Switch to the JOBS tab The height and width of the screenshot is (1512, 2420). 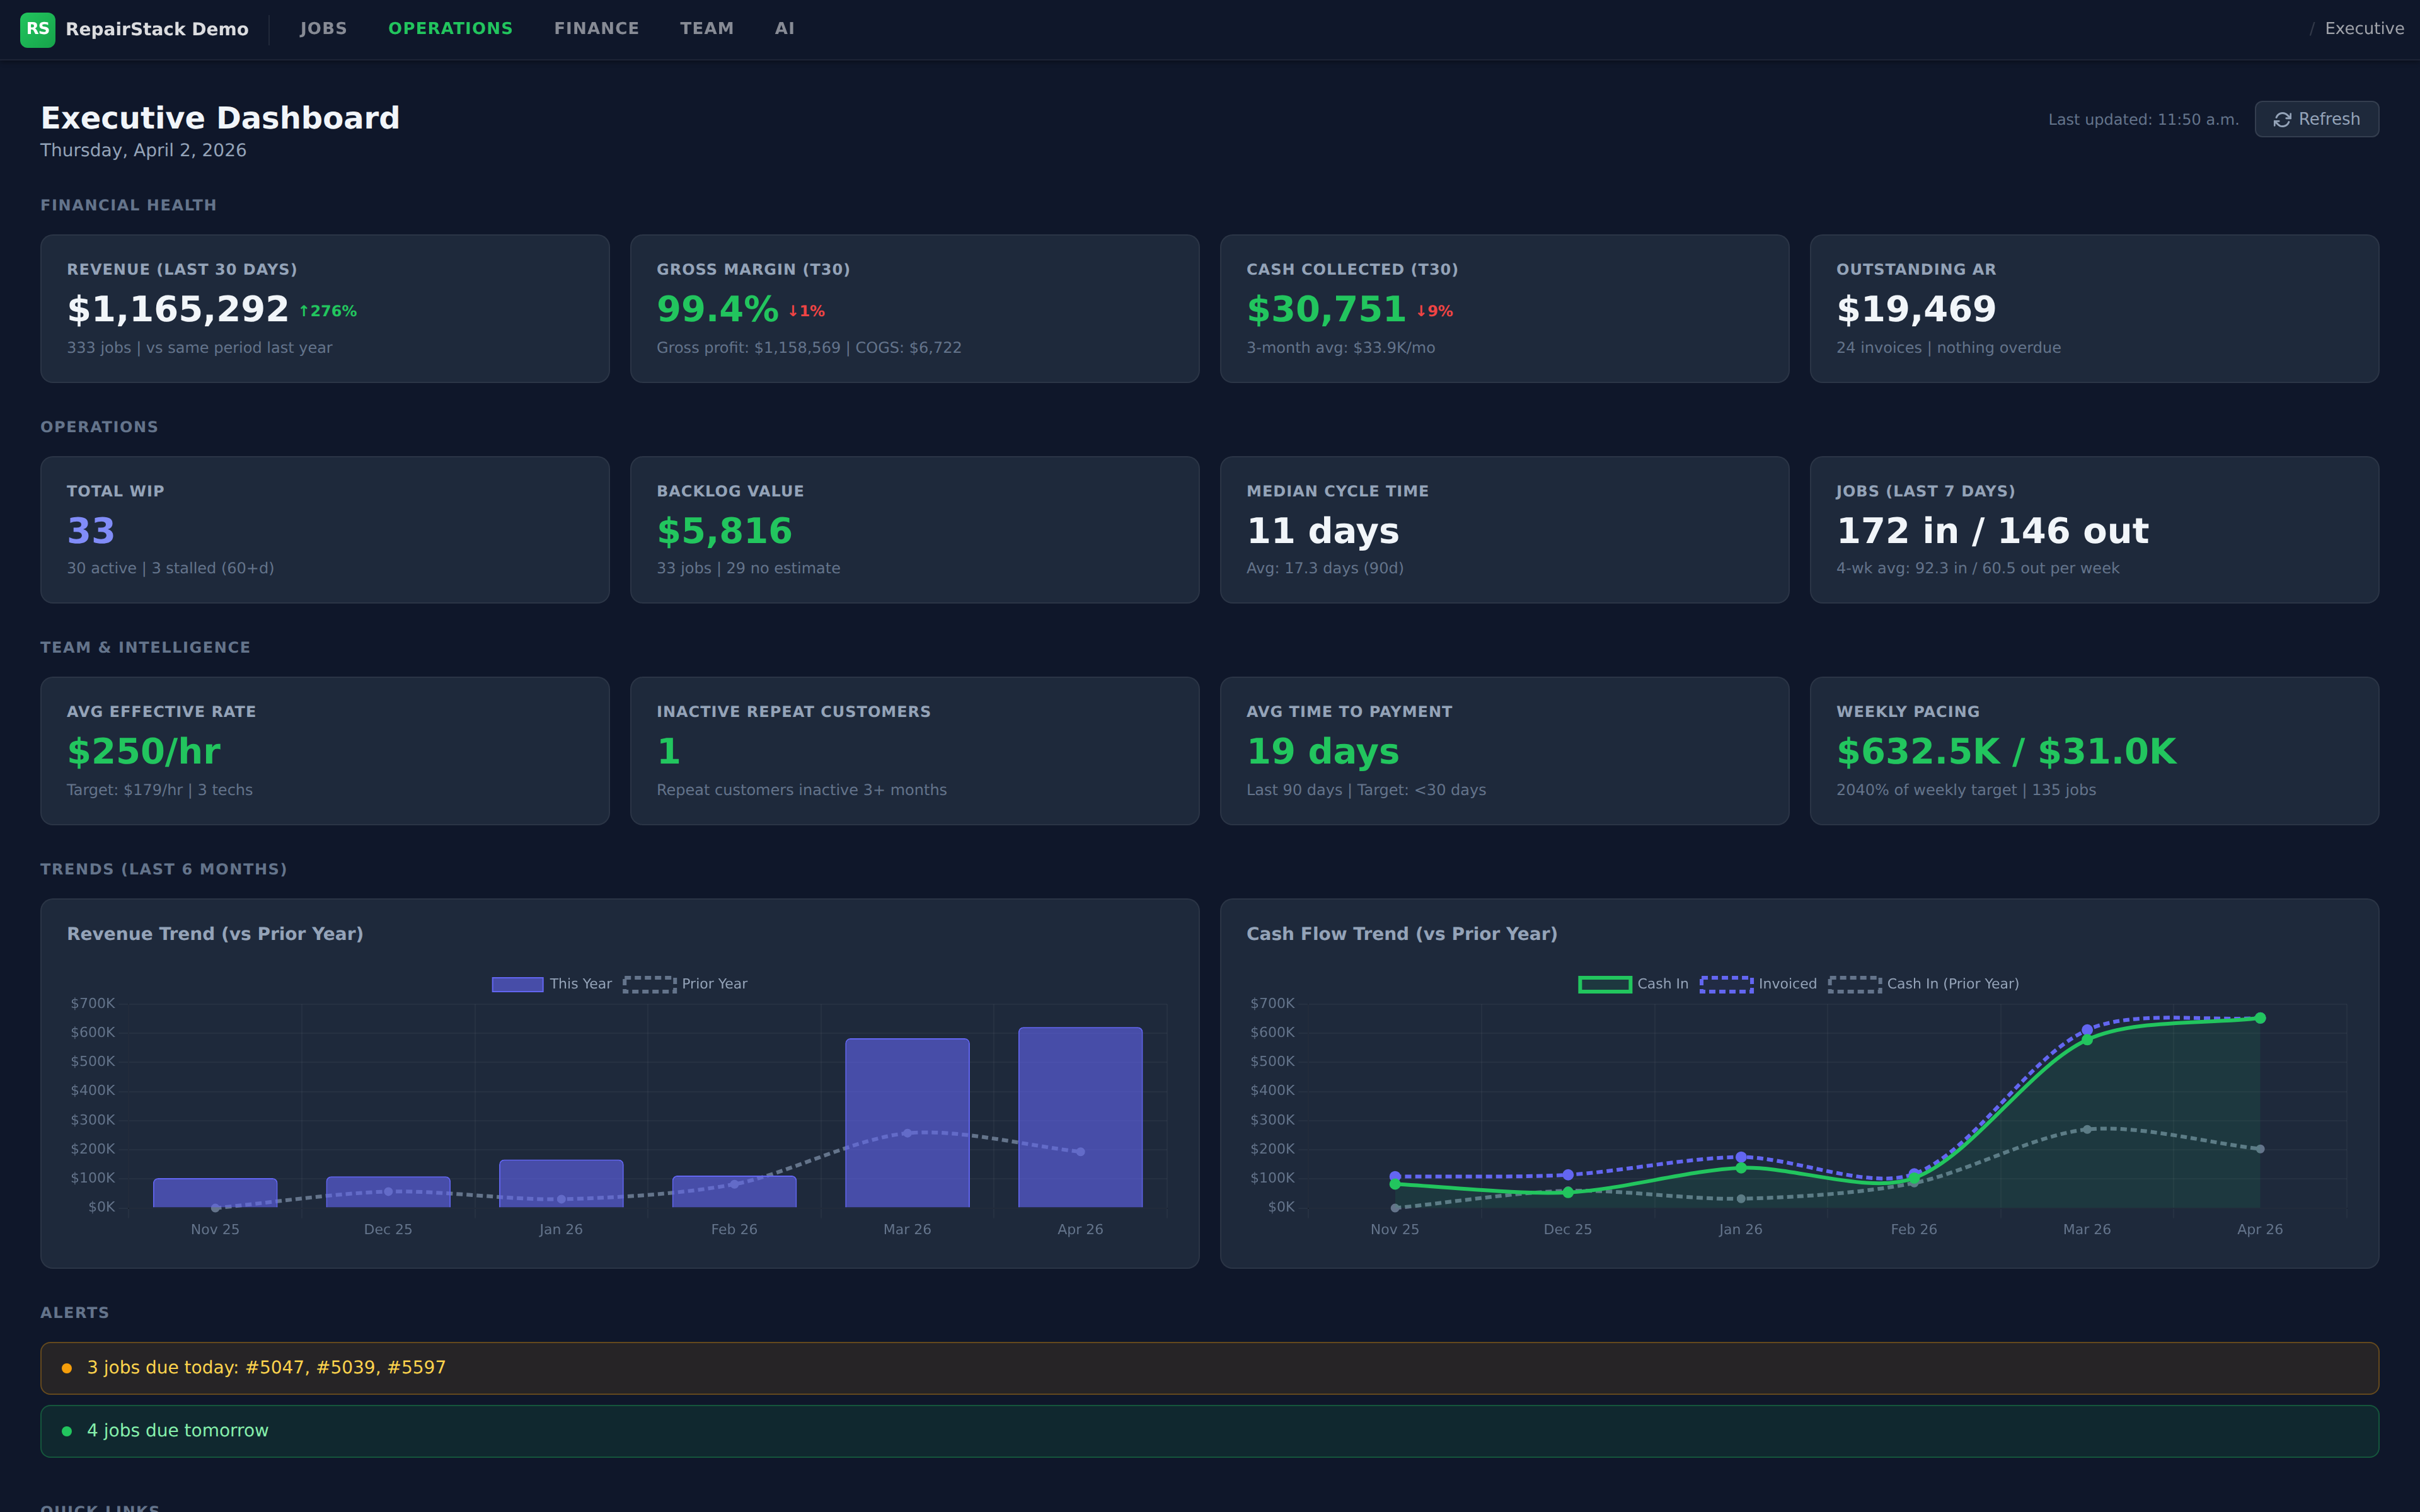click(x=322, y=28)
